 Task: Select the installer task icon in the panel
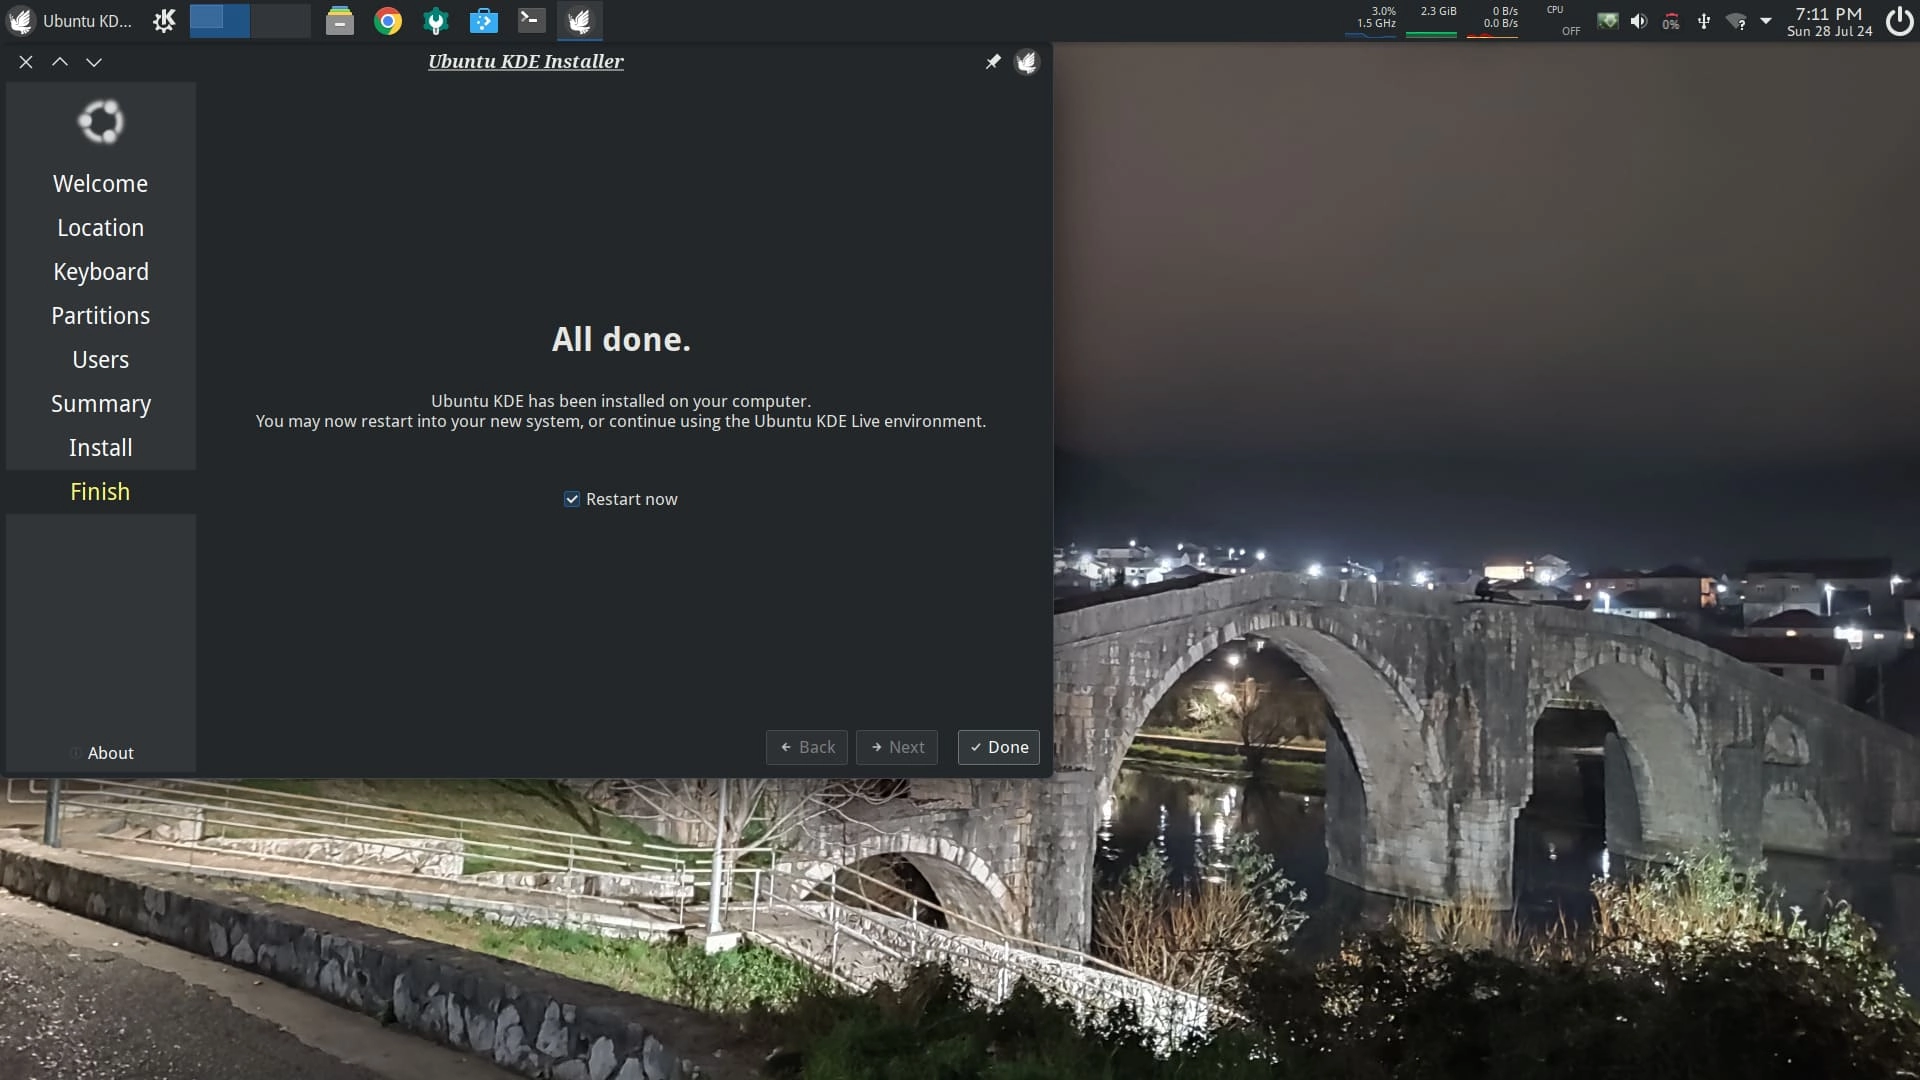(x=579, y=20)
